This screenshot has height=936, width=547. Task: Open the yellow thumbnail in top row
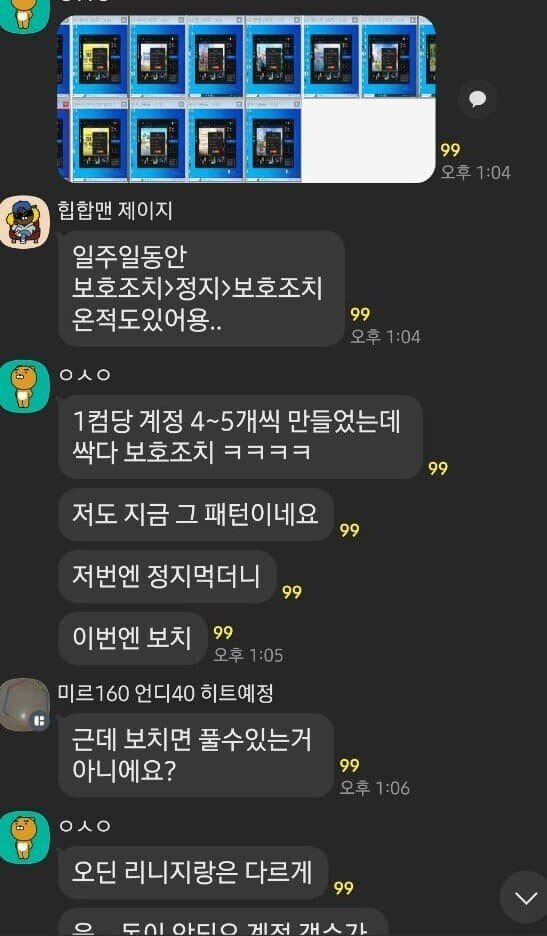100,56
